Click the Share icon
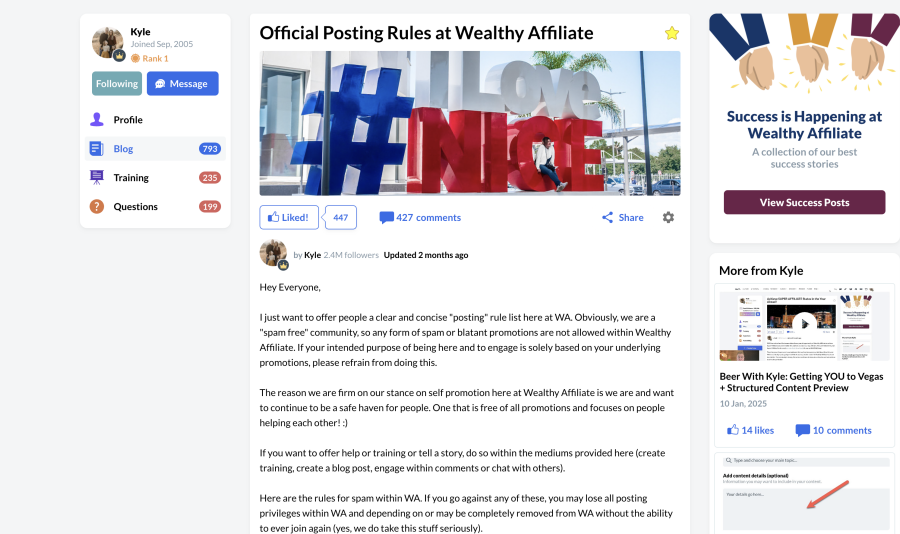 [607, 217]
